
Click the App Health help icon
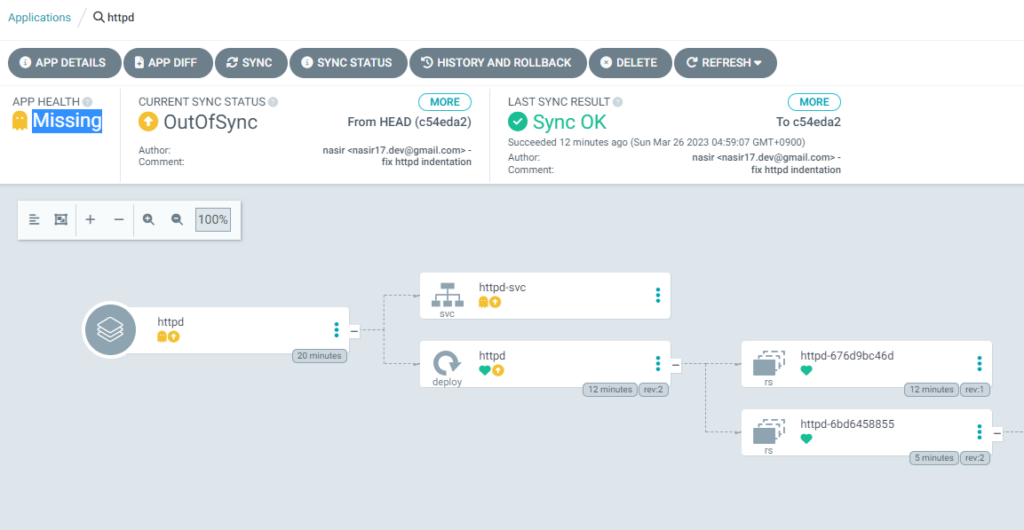click(x=88, y=102)
